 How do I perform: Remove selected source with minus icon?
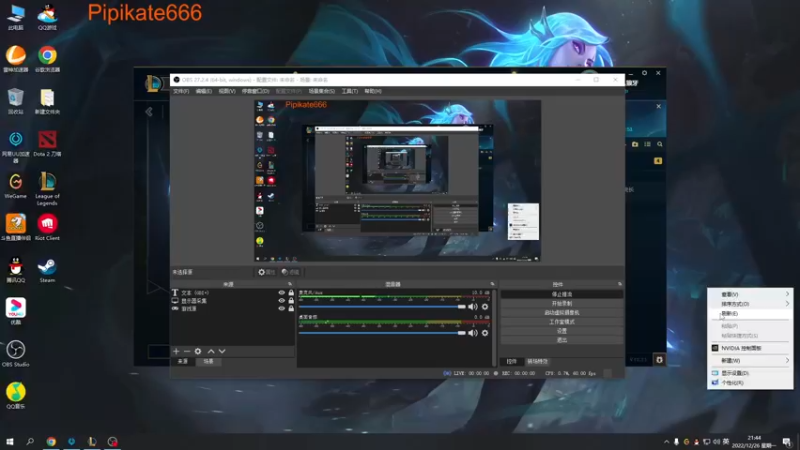point(187,351)
